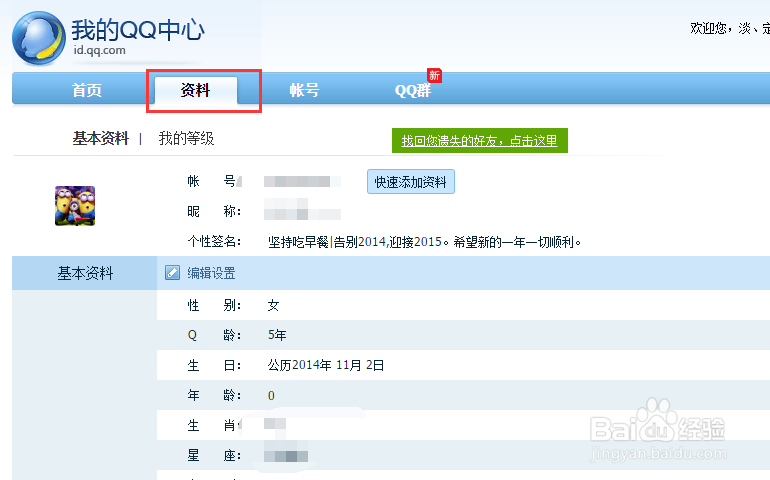Click the Minions profile avatar
770x480 pixels.
[75, 206]
